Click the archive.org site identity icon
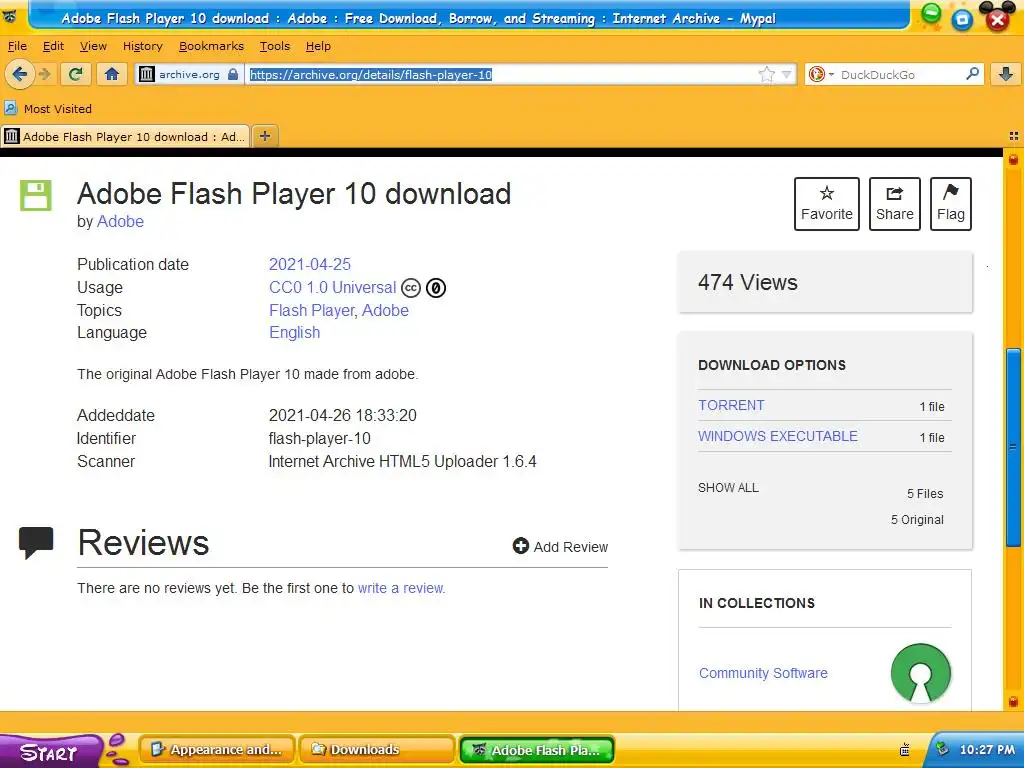The image size is (1024, 768). (147, 74)
